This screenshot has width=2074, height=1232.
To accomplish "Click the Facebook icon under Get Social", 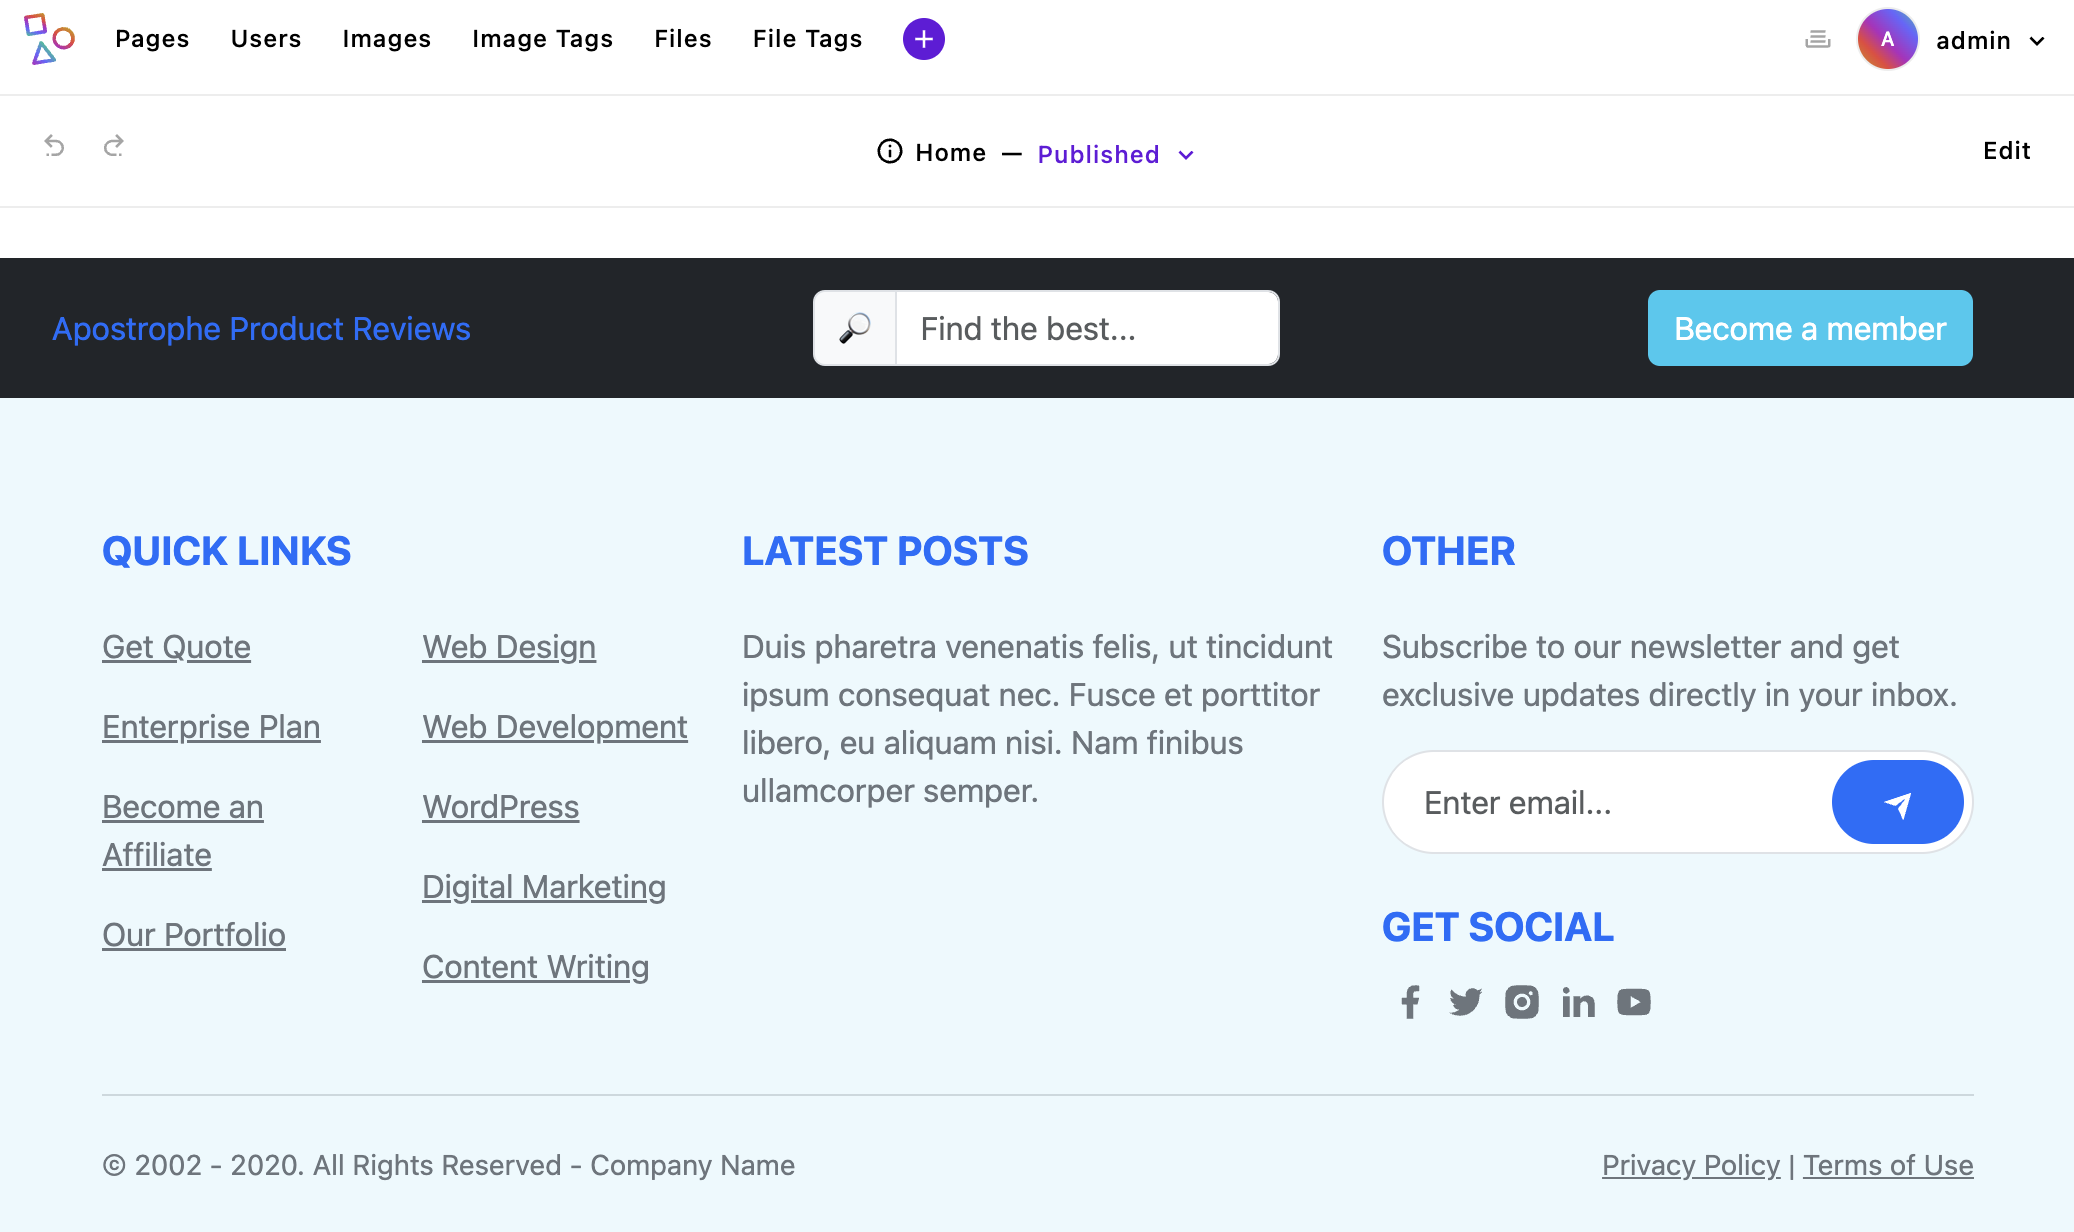I will [1410, 1002].
